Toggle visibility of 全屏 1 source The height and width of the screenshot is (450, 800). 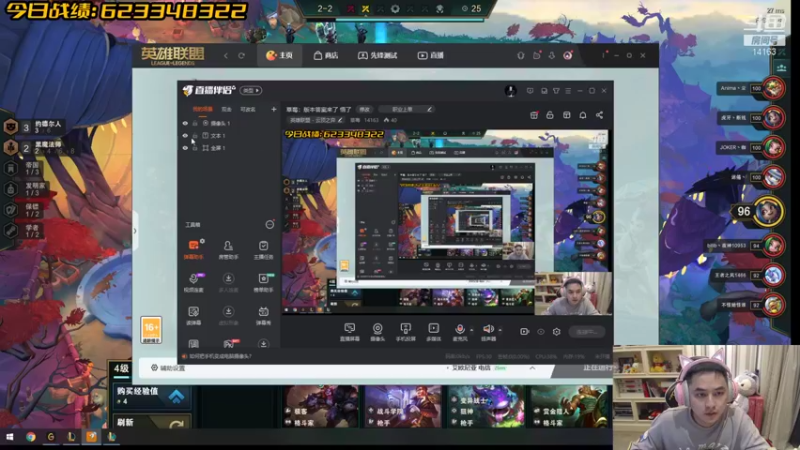click(185, 147)
